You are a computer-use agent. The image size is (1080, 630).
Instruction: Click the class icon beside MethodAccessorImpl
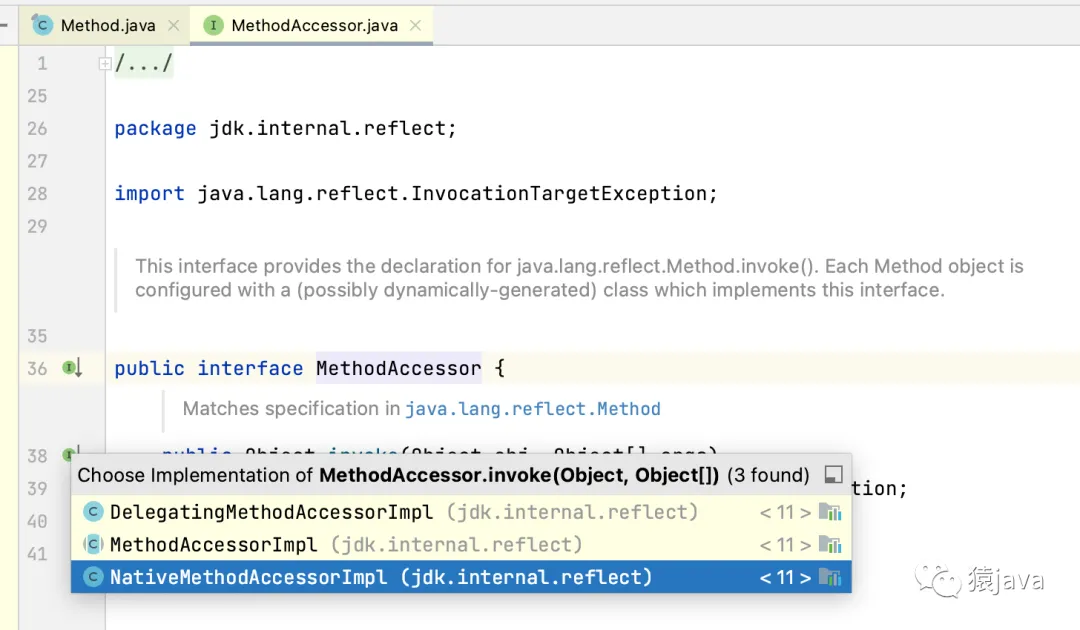[93, 545]
